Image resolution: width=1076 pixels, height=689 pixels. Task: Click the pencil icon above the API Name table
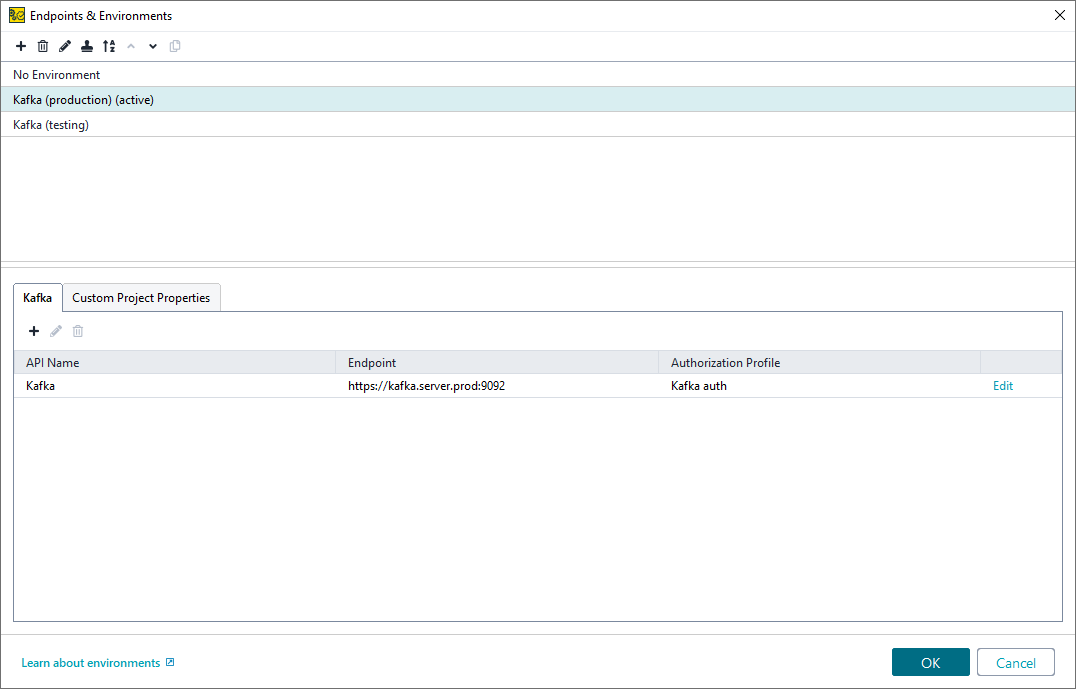(56, 331)
